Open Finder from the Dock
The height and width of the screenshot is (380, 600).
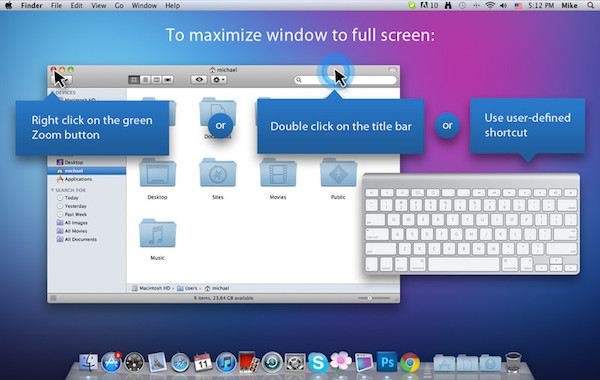(x=88, y=362)
